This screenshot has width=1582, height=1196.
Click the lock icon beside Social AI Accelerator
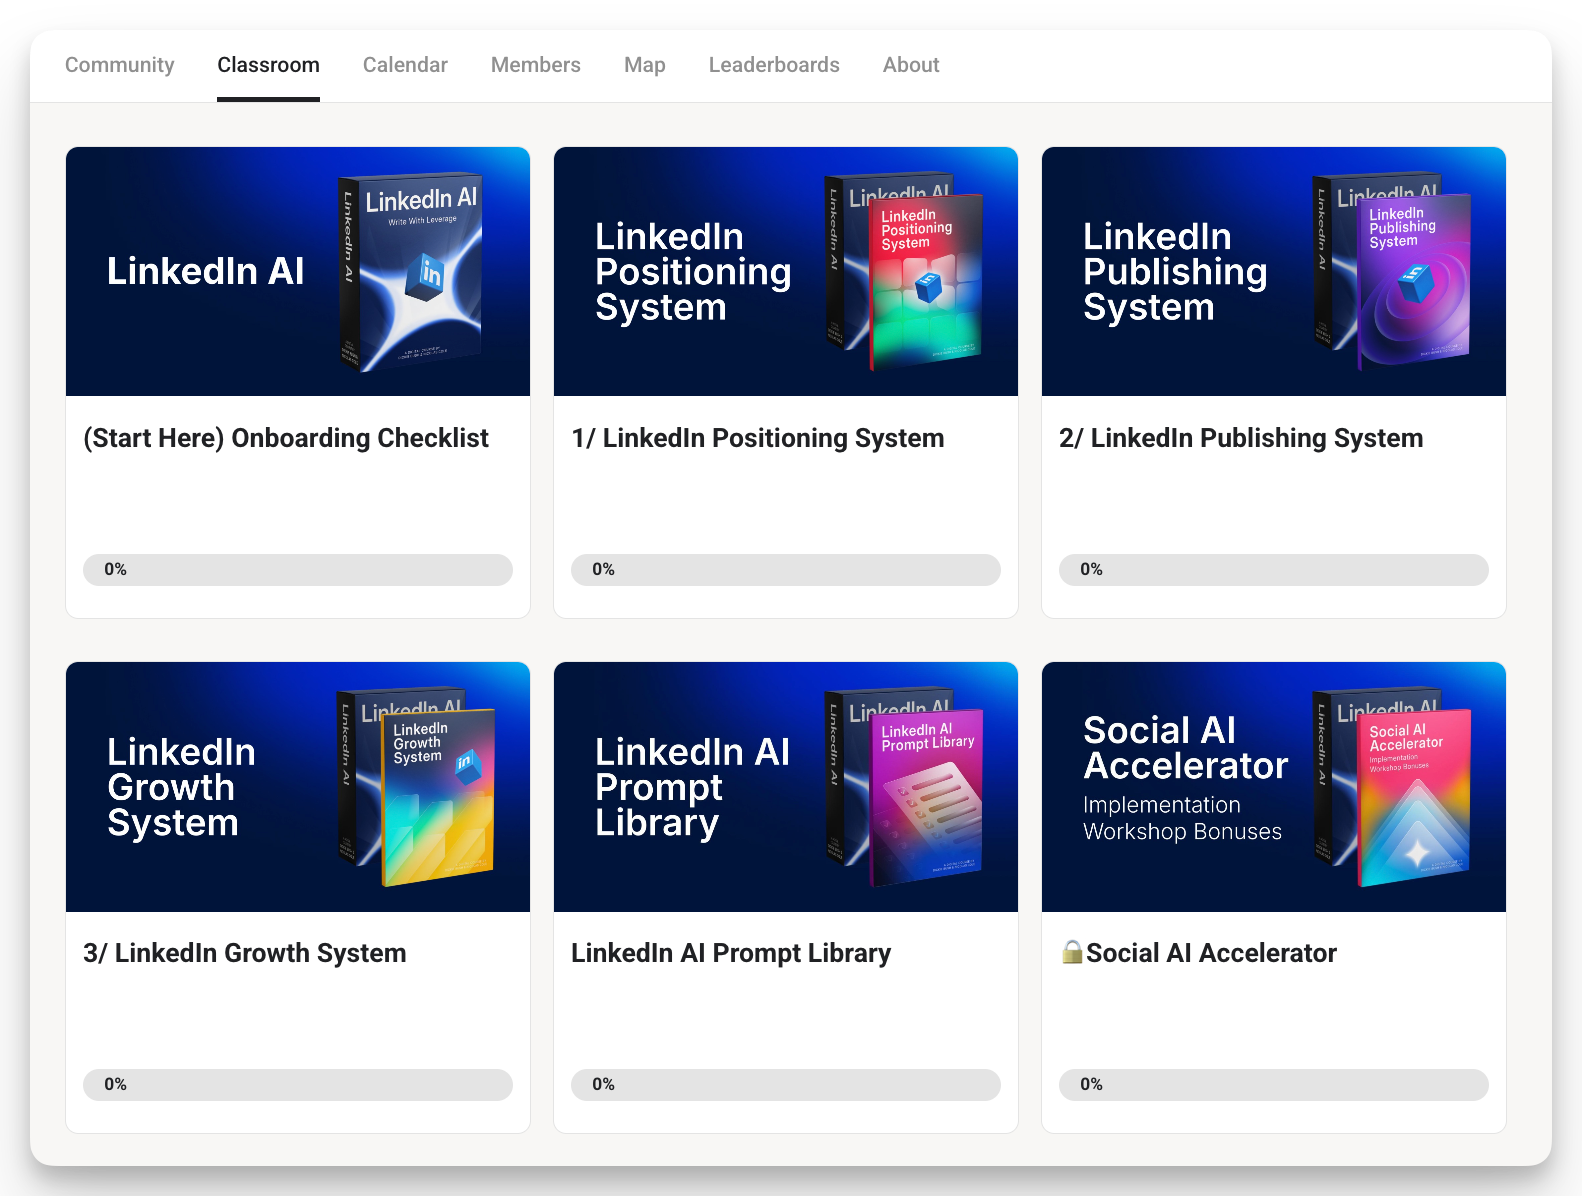pyautogui.click(x=1072, y=952)
